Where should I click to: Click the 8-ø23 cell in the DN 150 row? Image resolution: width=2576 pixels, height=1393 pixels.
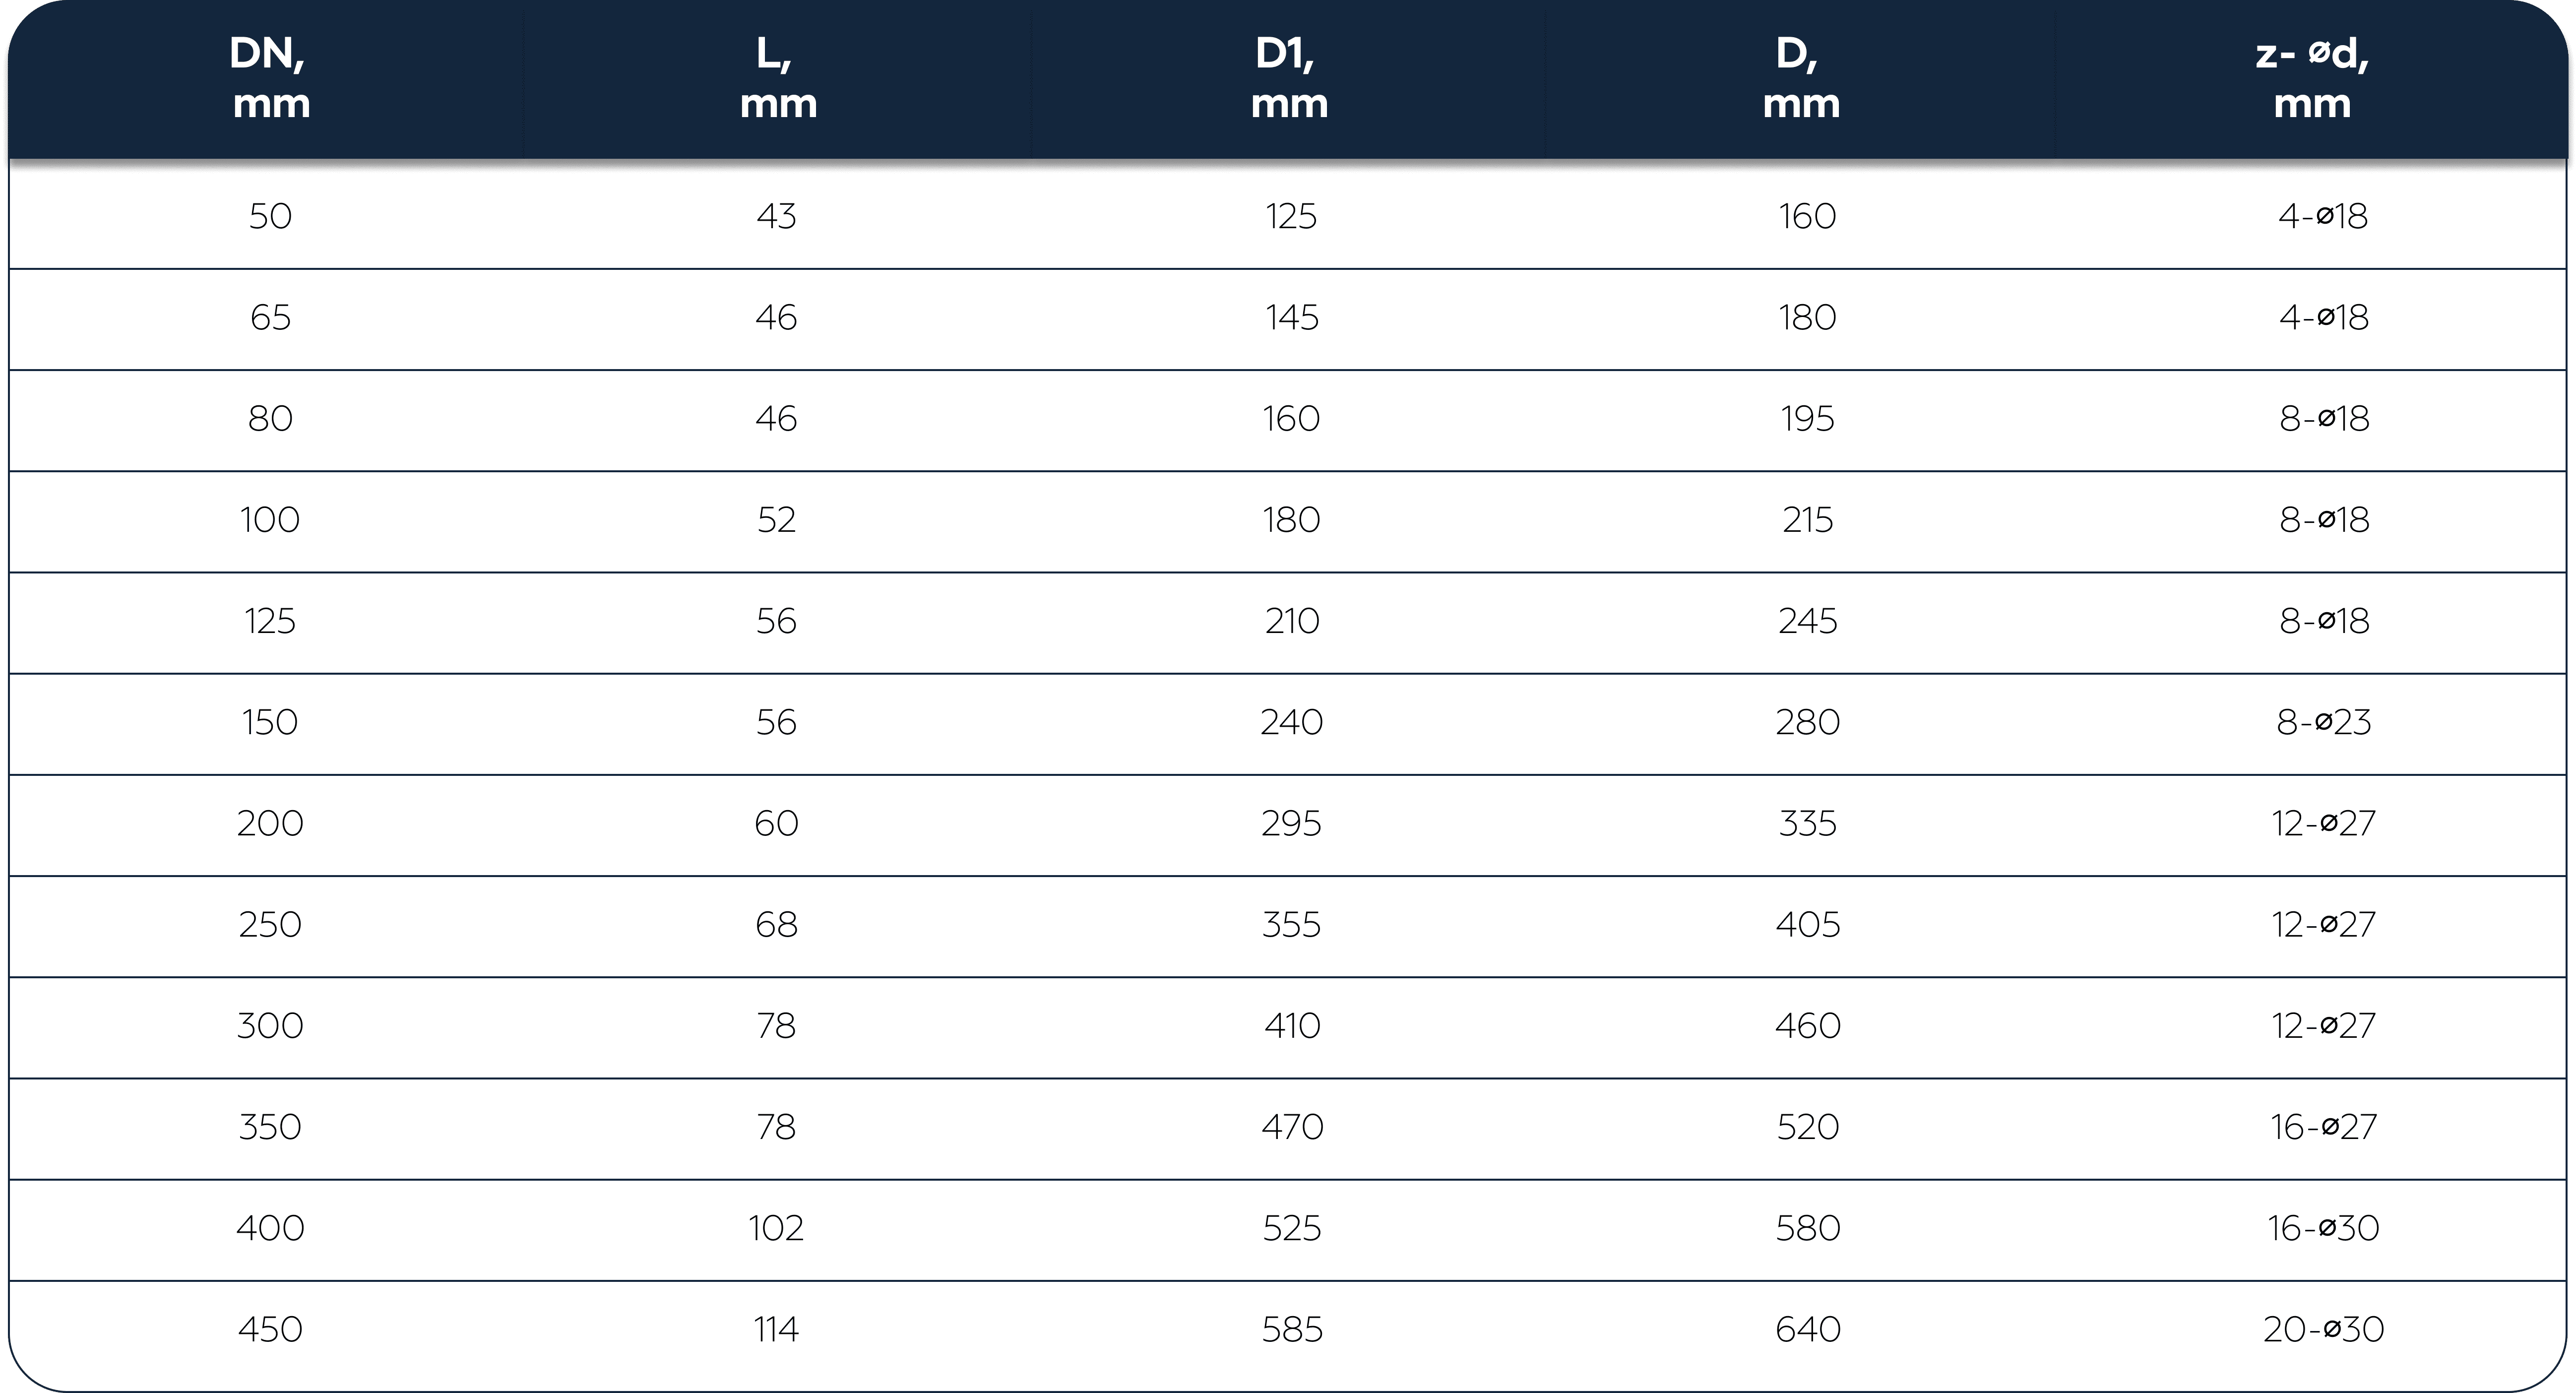click(x=2323, y=722)
